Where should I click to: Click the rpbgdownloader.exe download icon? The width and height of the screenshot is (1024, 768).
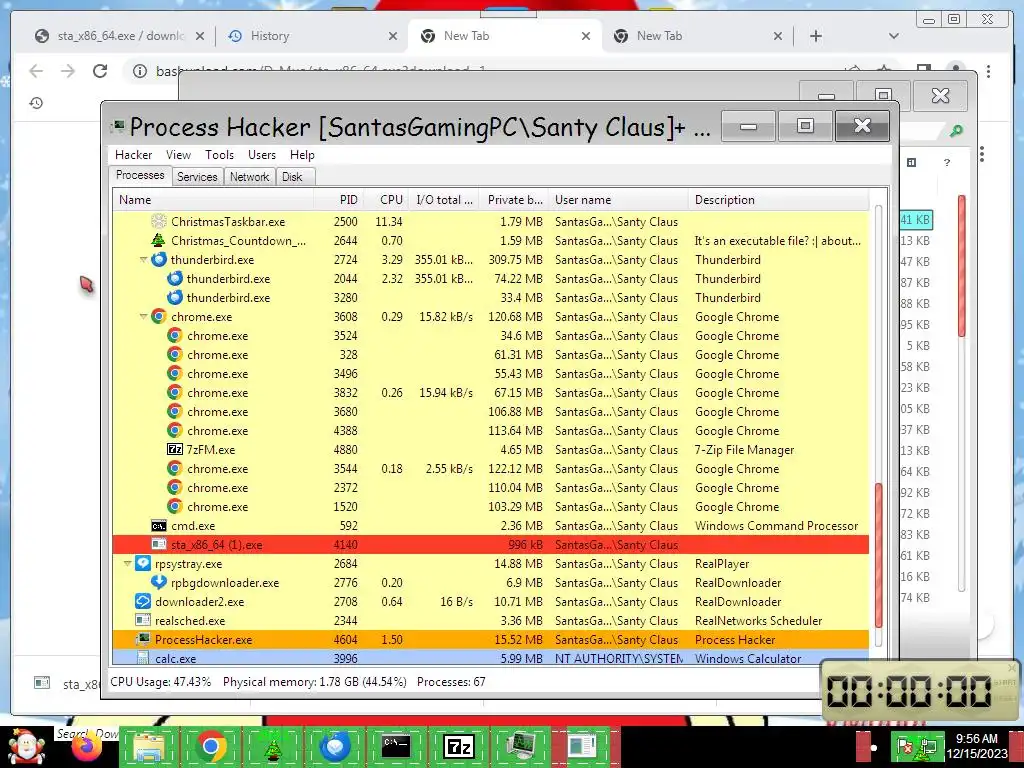[159, 582]
